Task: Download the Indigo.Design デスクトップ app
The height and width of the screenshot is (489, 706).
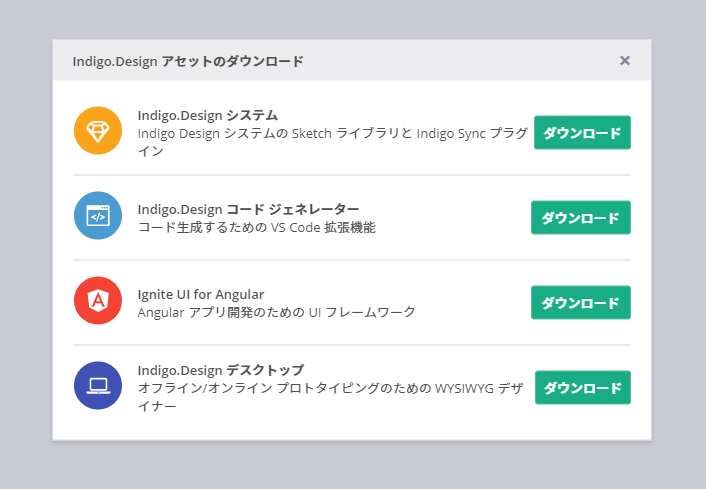Action: click(582, 387)
